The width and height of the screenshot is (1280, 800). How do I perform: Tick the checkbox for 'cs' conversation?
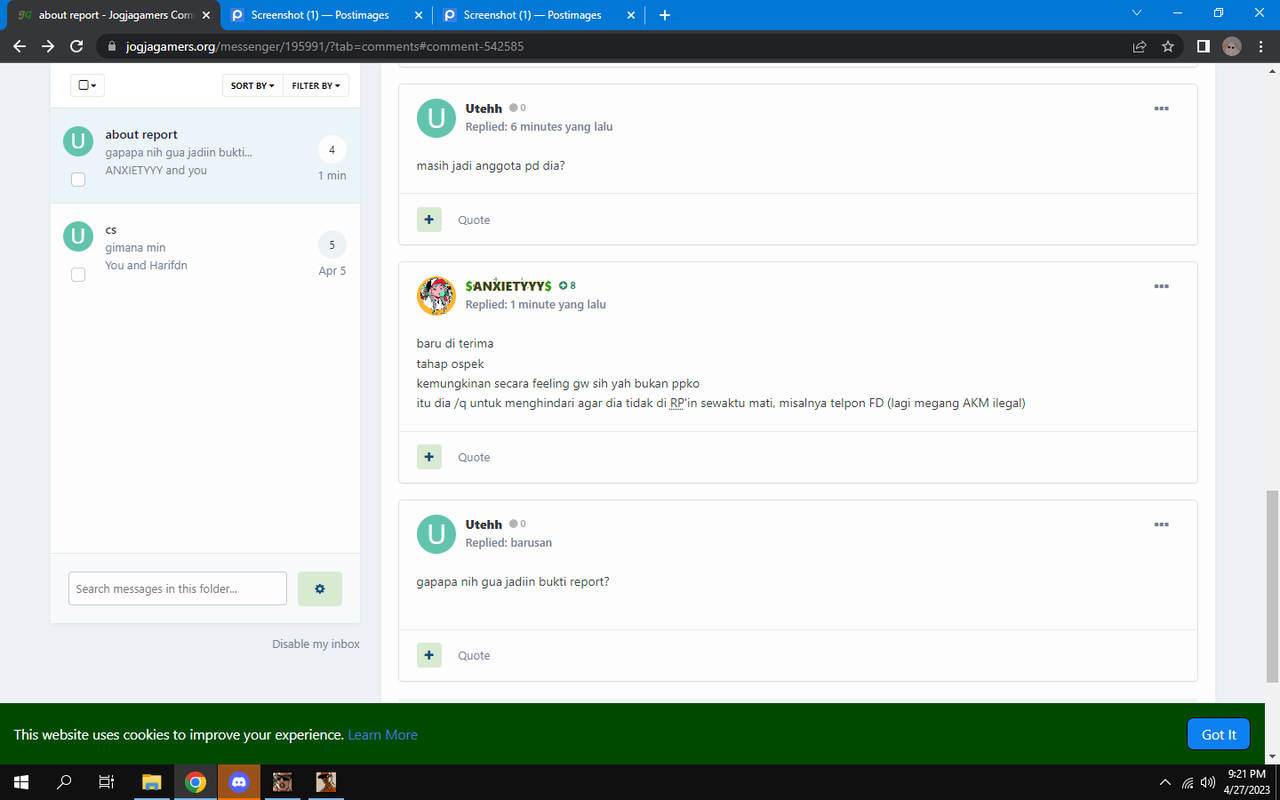(78, 274)
